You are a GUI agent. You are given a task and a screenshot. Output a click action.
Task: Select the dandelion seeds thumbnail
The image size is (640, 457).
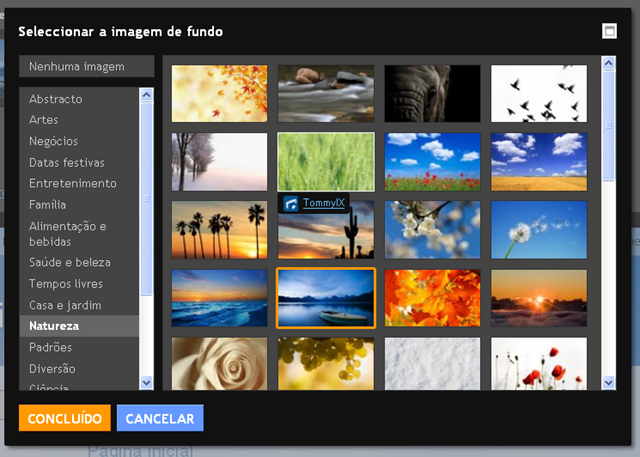[539, 230]
